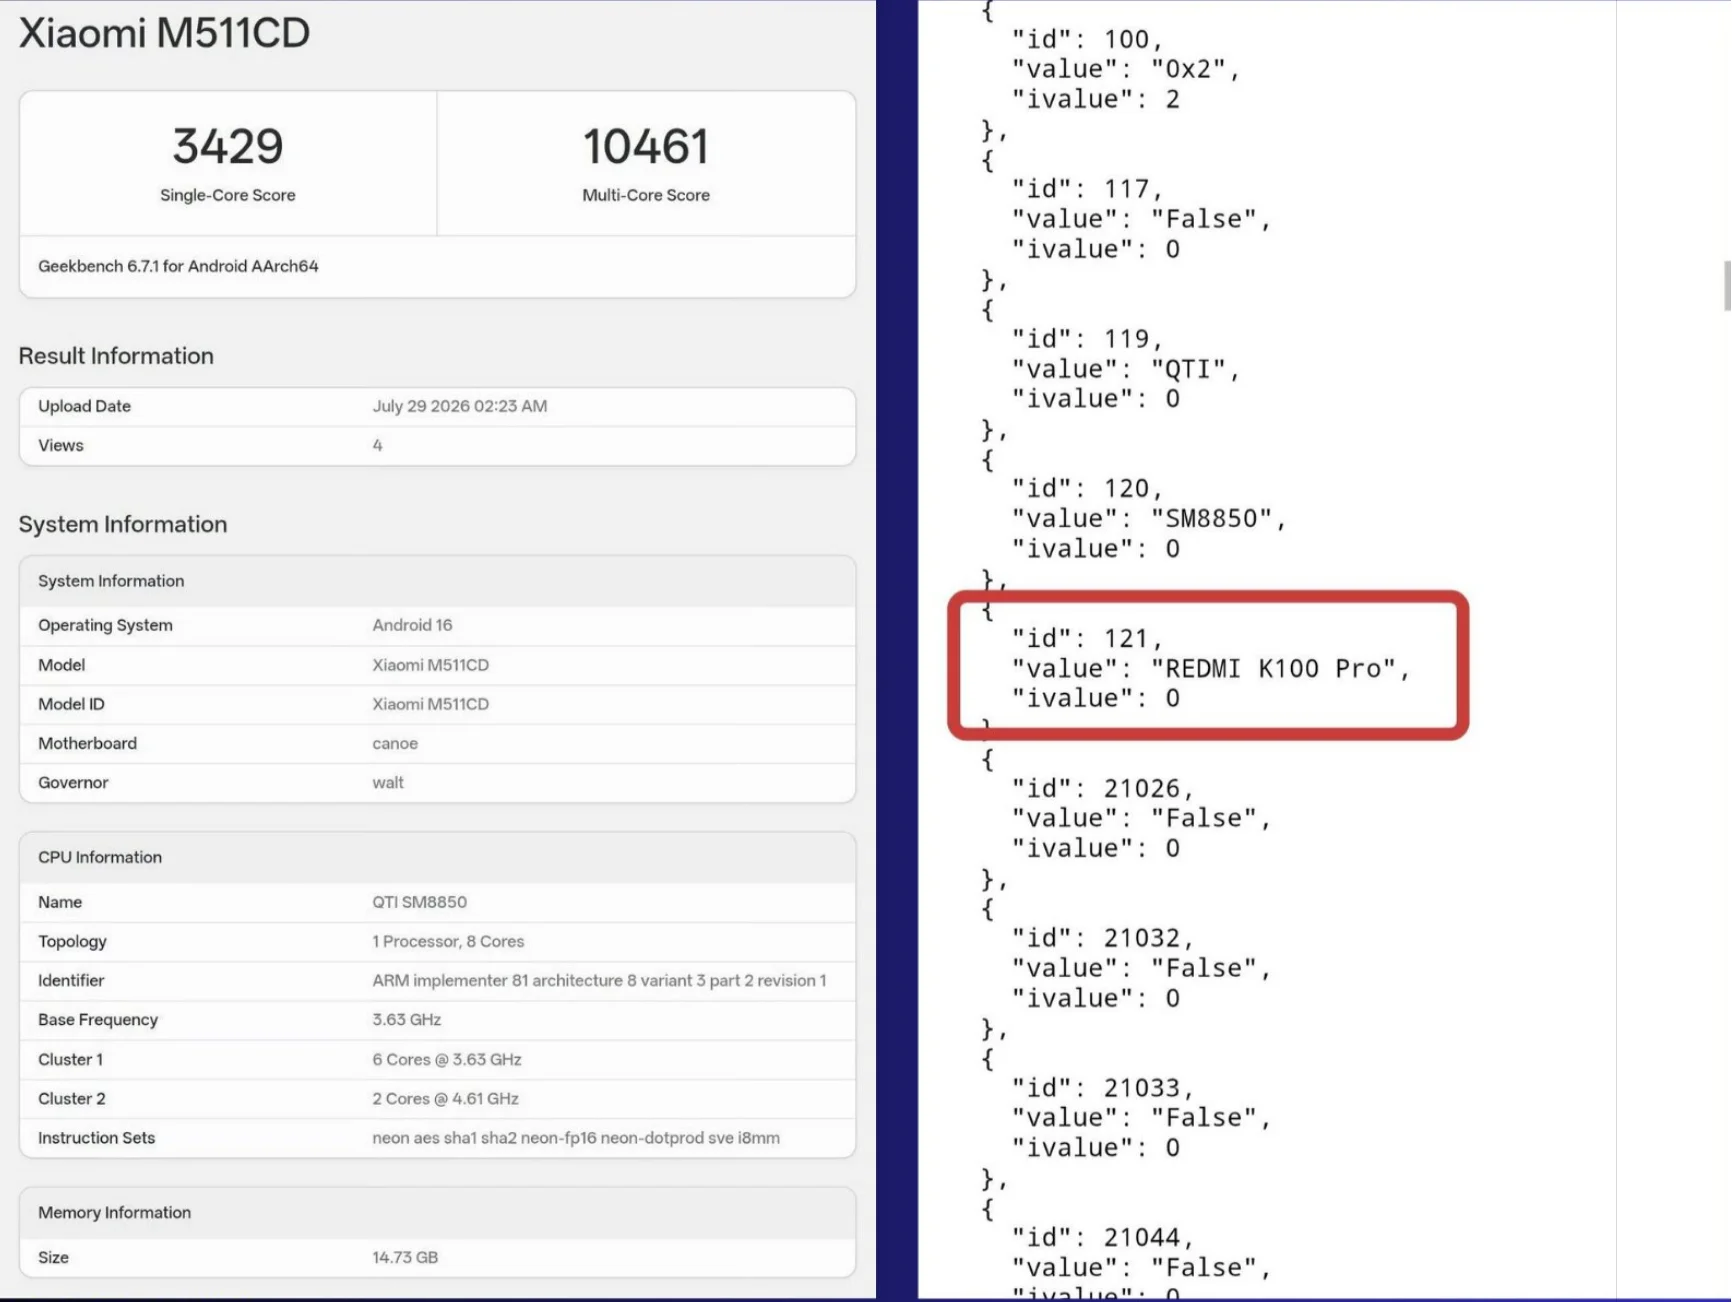Select "6 Cores @ 3.63 GHz" value

447,1059
